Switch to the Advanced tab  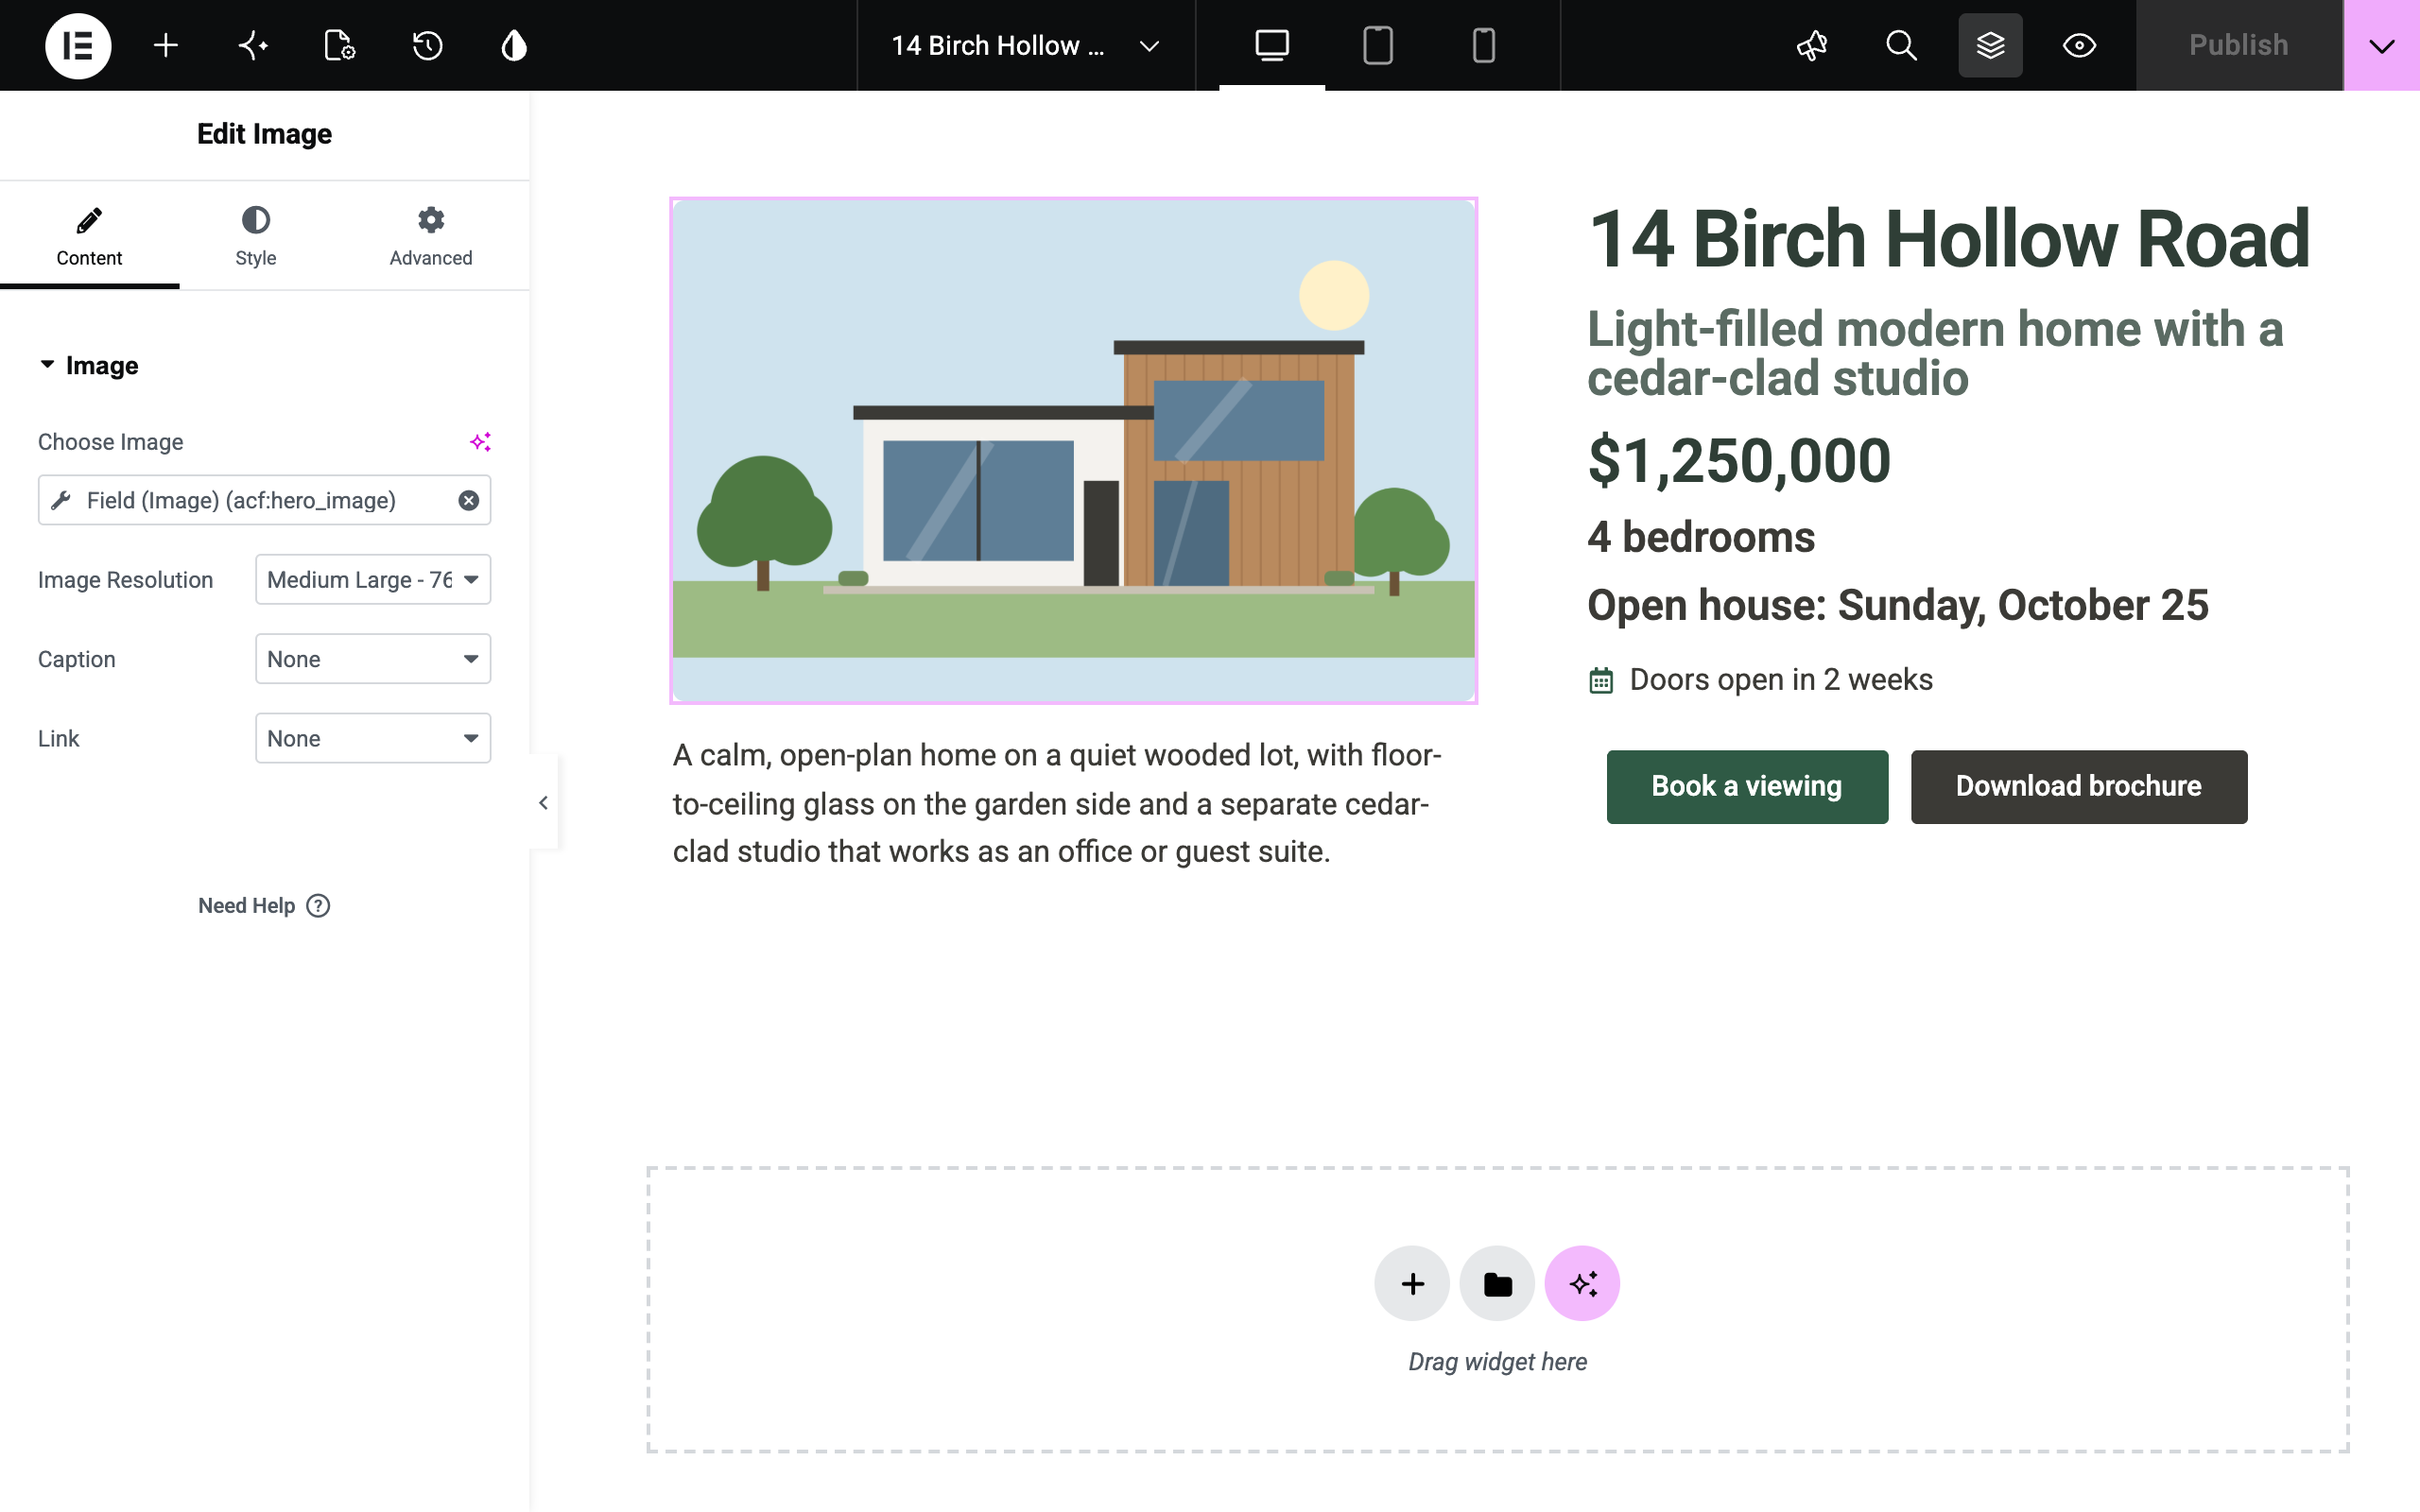(431, 237)
